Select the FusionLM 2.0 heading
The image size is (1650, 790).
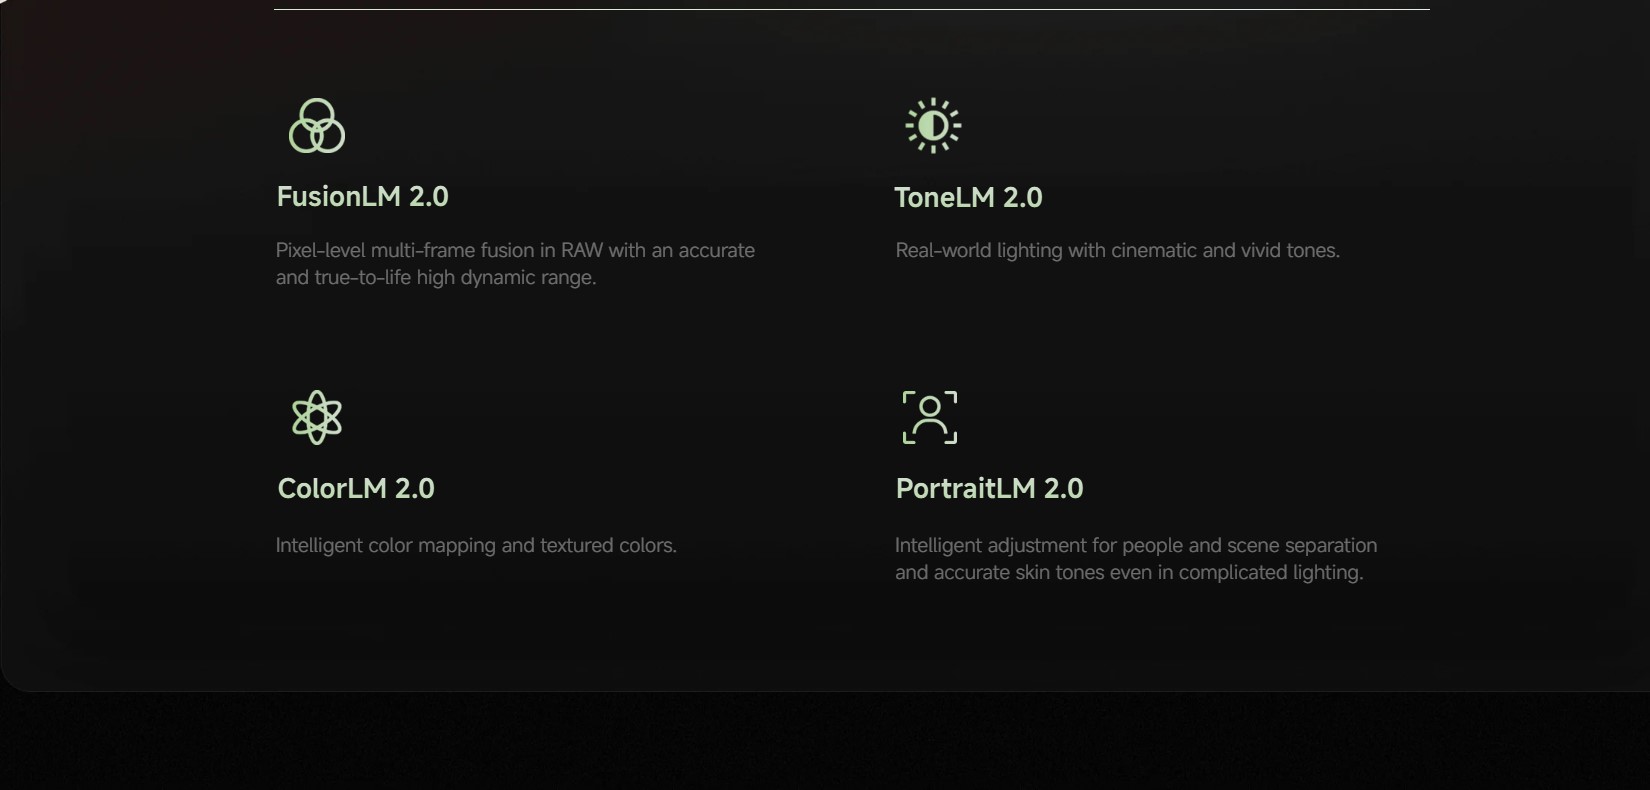(362, 197)
